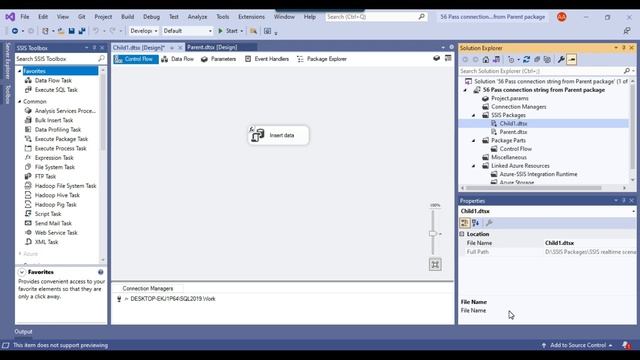Collapse the Linked Azure Resources node
The image size is (640, 360).
[x=474, y=166]
